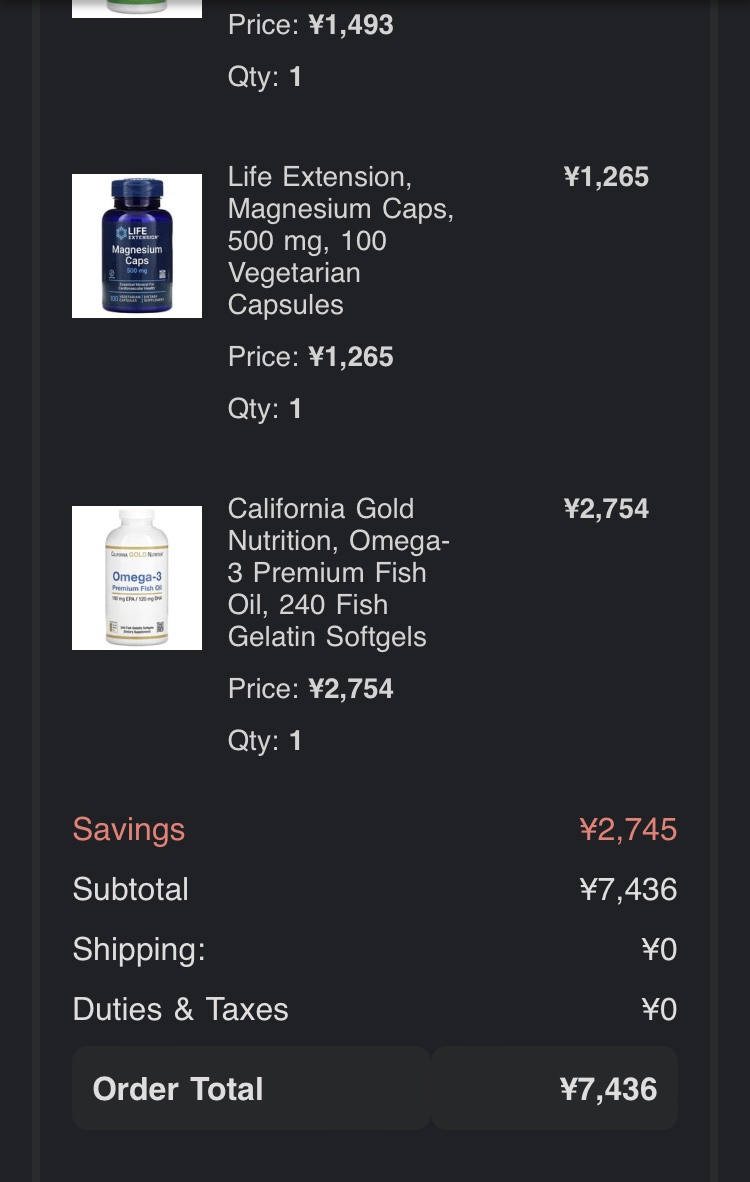The image size is (750, 1182).
Task: Open the California Gold Nutrition Omega-3 product title
Action: click(x=338, y=572)
